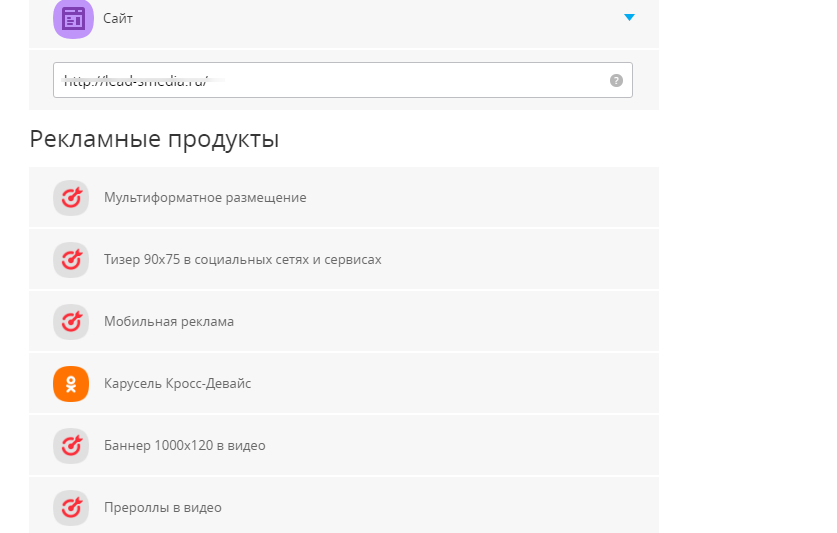Expand the Сайт dropdown arrow

(x=629, y=18)
